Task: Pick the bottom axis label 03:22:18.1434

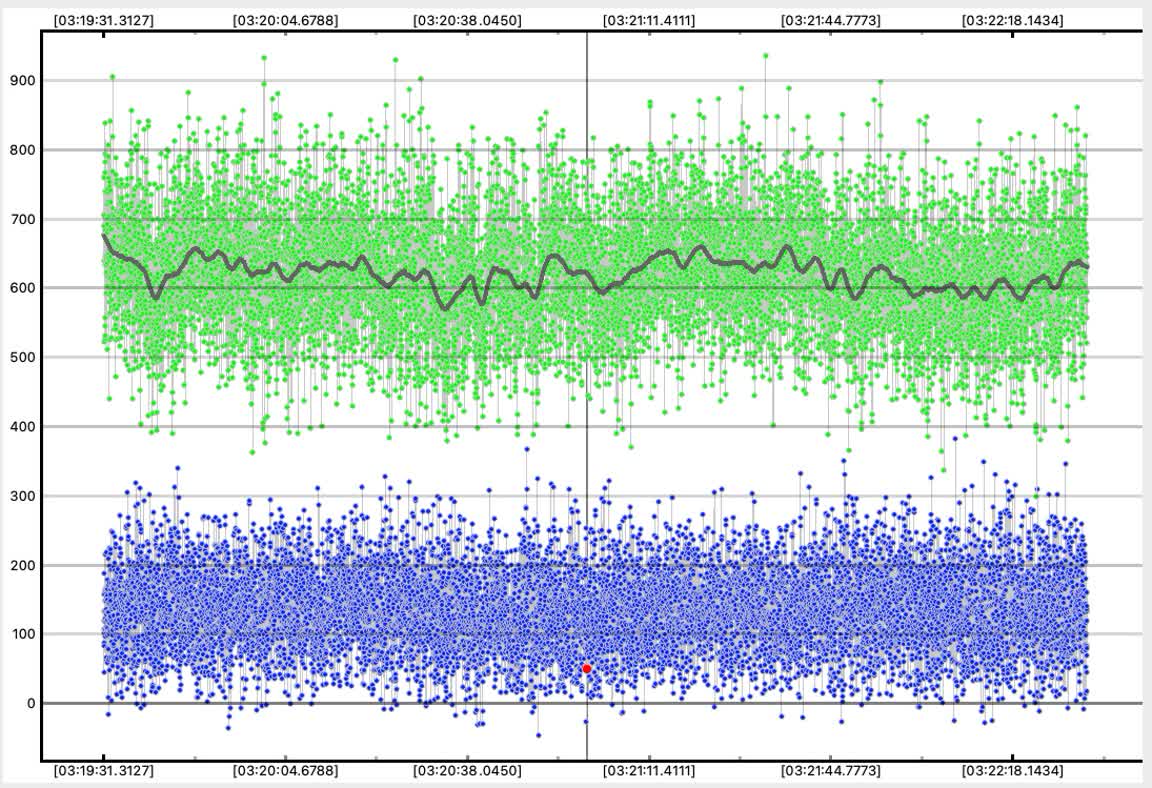Action: (x=1012, y=771)
